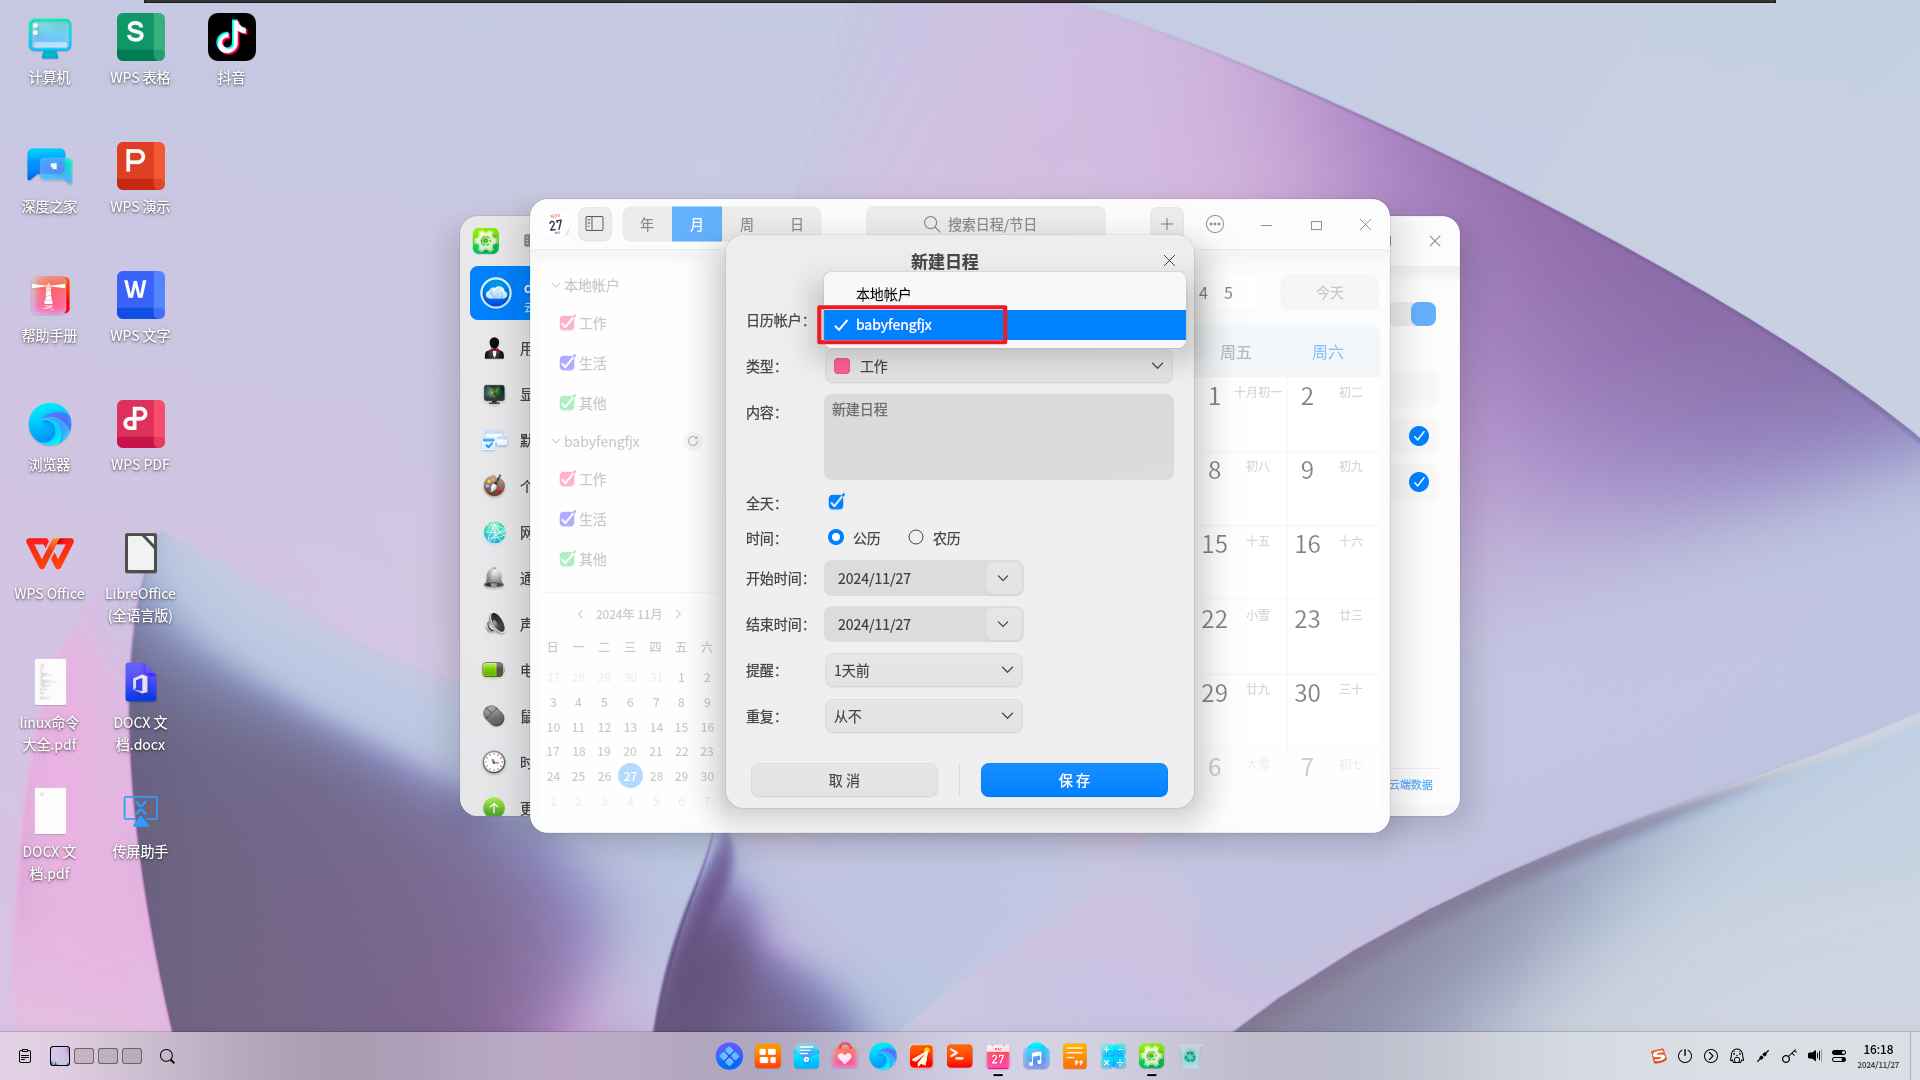Screen dimensions: 1920x1080
Task: Click the Today (今天) button
Action: (x=1330, y=292)
